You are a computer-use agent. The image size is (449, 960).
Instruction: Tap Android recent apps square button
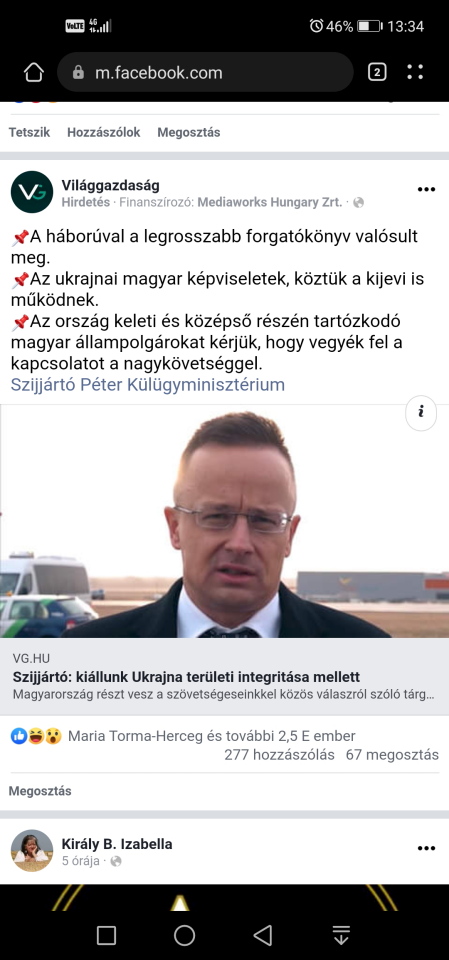(107, 935)
